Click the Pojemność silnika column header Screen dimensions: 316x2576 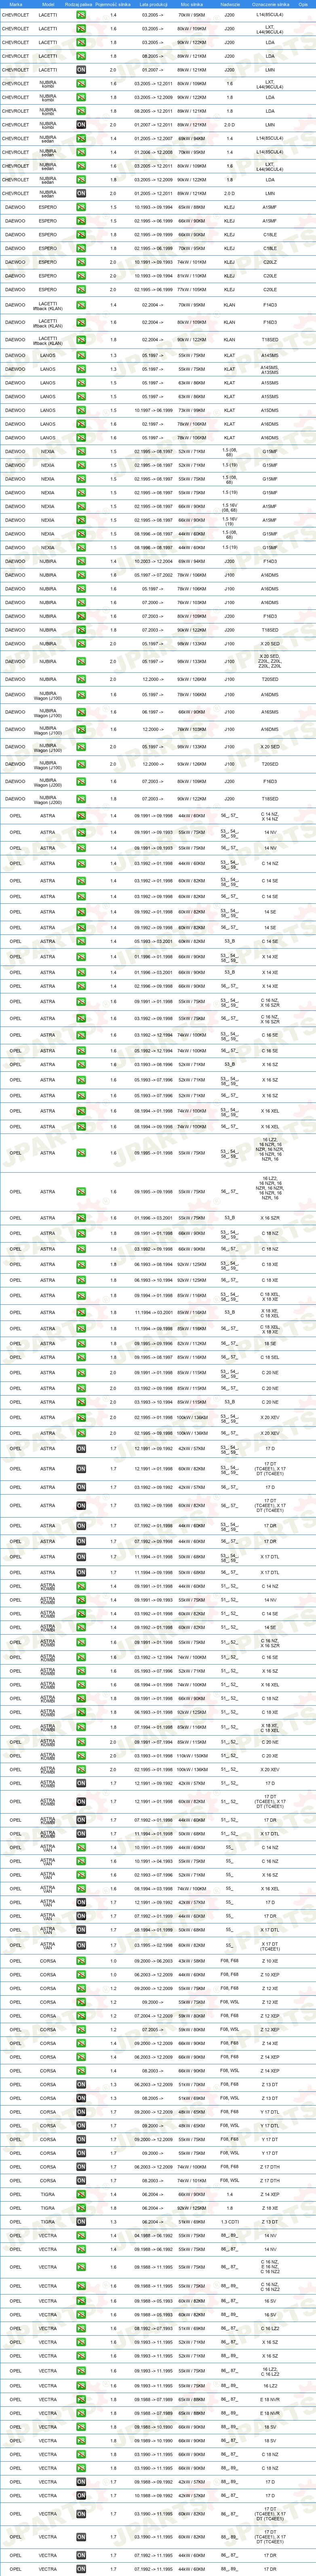[x=113, y=4]
